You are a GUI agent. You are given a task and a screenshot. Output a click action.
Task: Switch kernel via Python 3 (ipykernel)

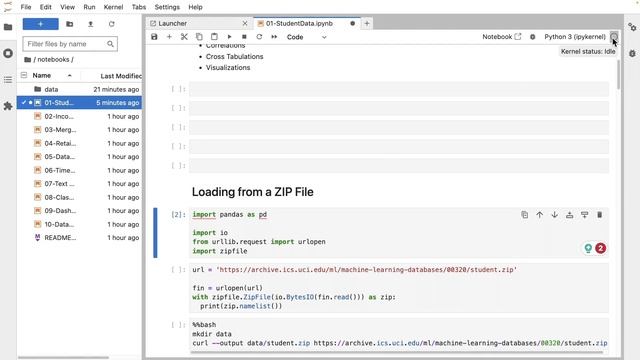(x=575, y=37)
